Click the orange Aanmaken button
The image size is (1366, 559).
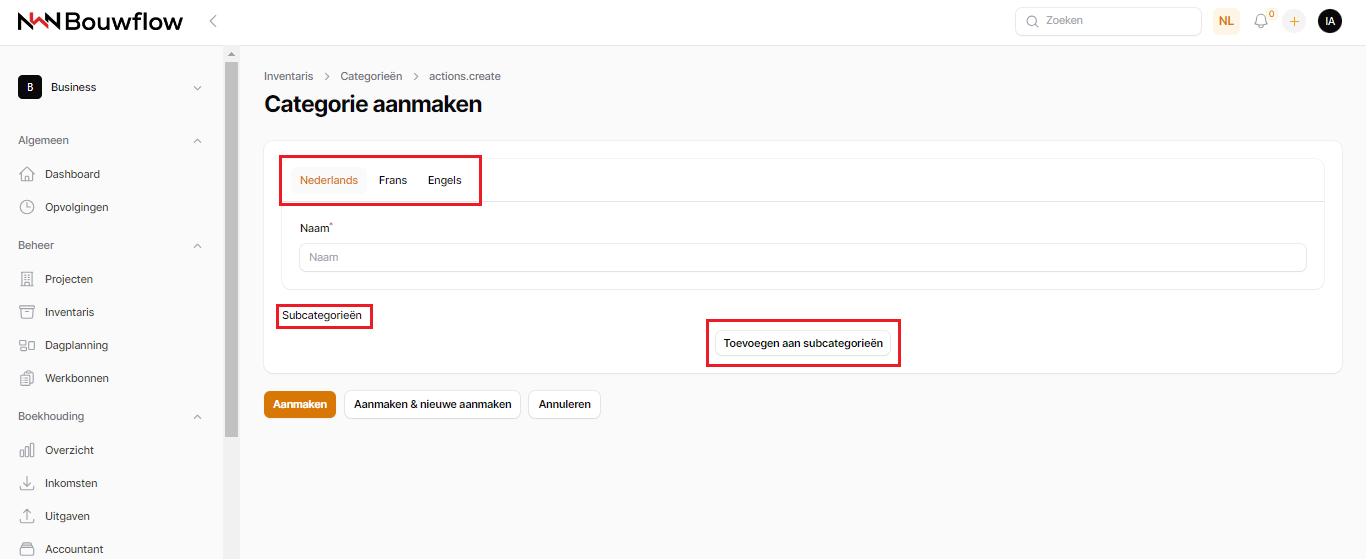click(x=300, y=404)
